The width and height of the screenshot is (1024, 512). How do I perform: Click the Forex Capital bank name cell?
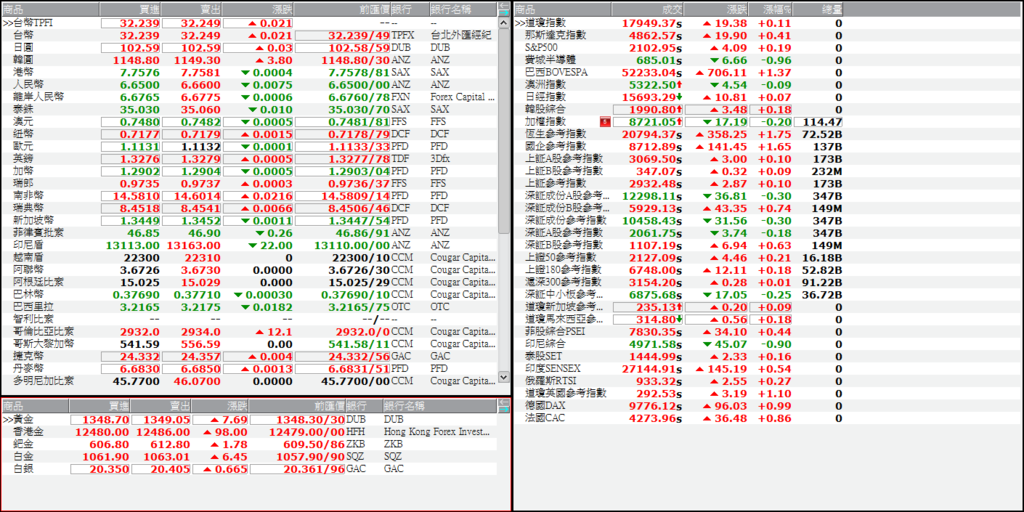463,97
